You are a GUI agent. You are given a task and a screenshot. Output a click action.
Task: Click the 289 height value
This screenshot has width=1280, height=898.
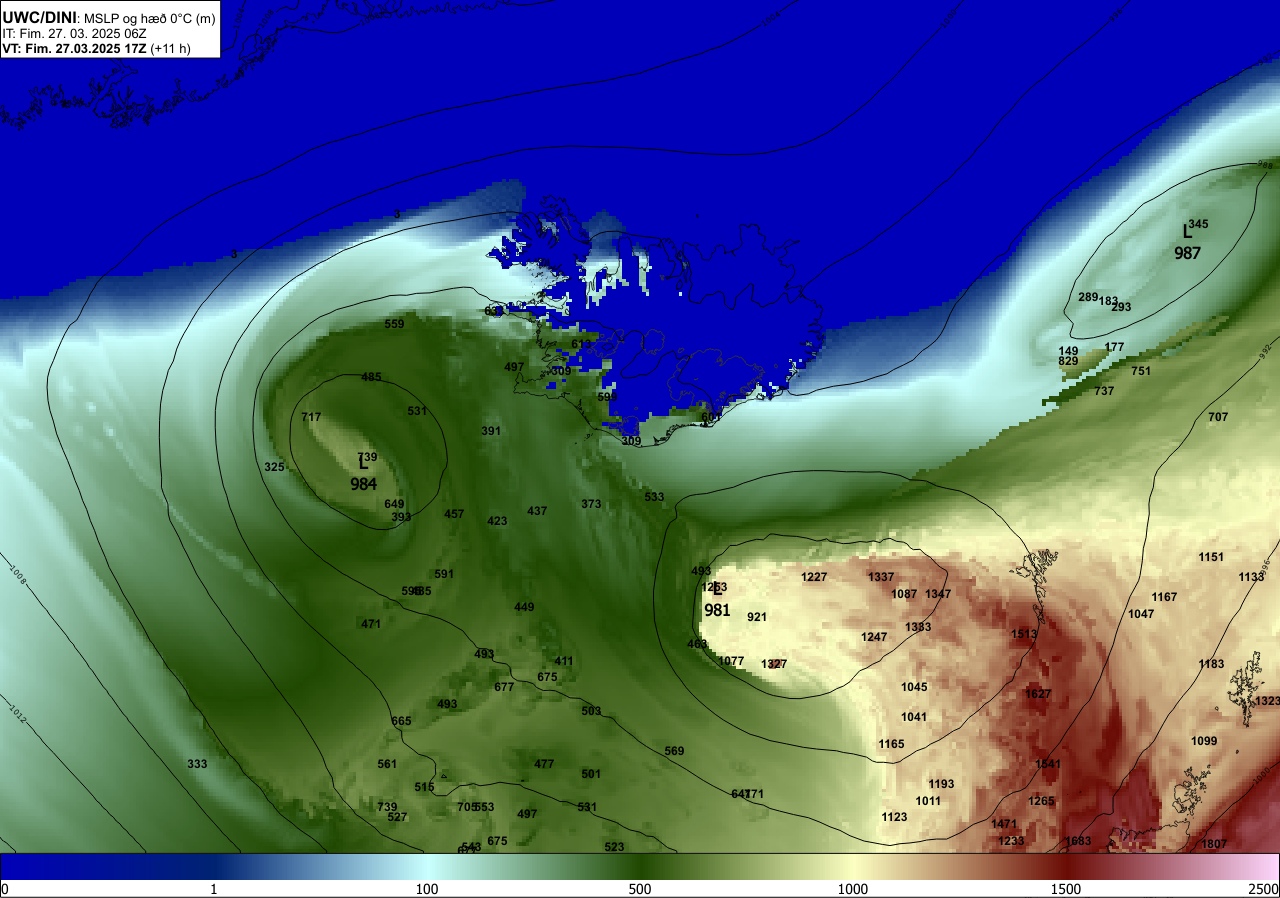pos(1088,297)
